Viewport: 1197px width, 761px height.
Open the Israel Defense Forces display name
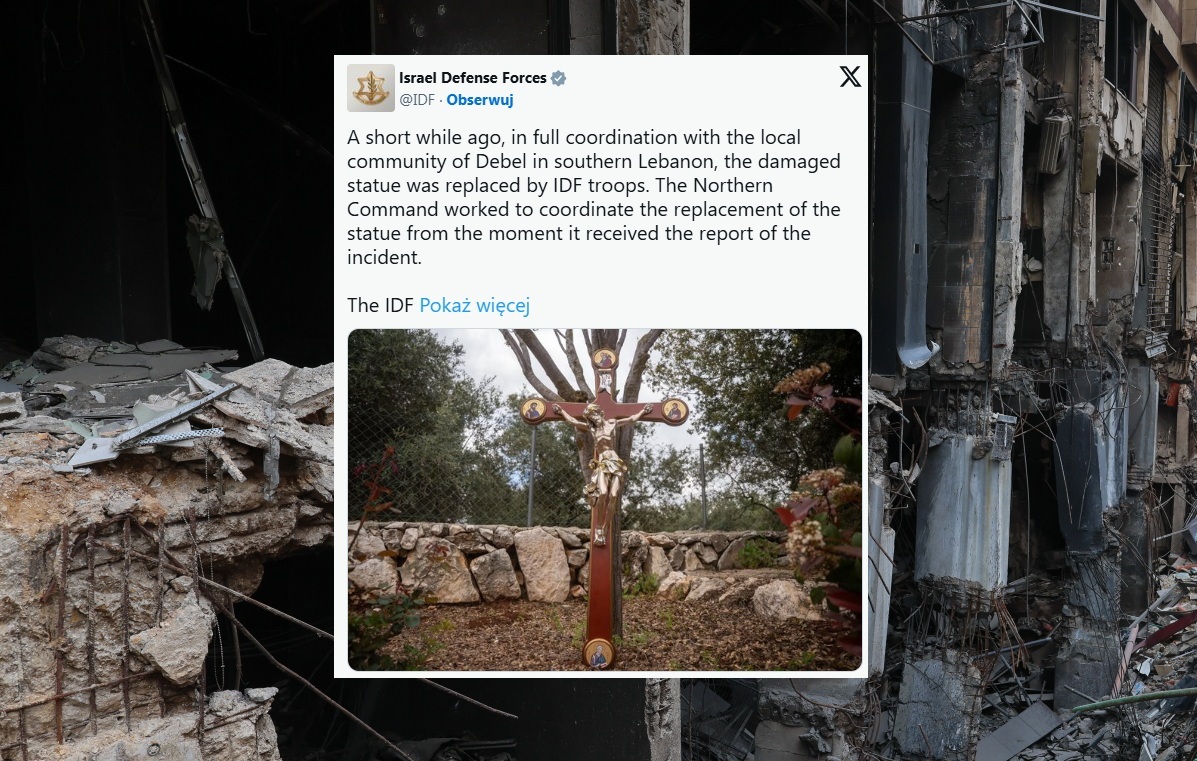pos(473,78)
